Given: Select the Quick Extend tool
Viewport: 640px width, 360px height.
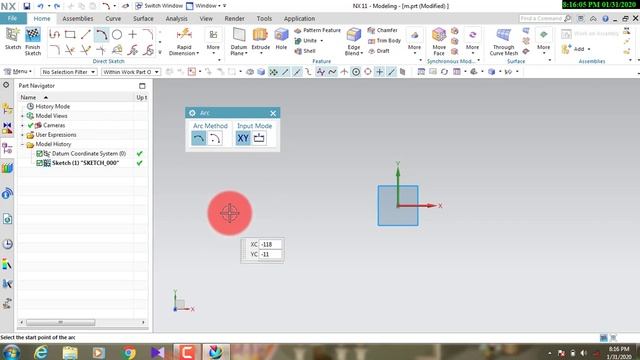Looking at the screenshot, I should 85,50.
